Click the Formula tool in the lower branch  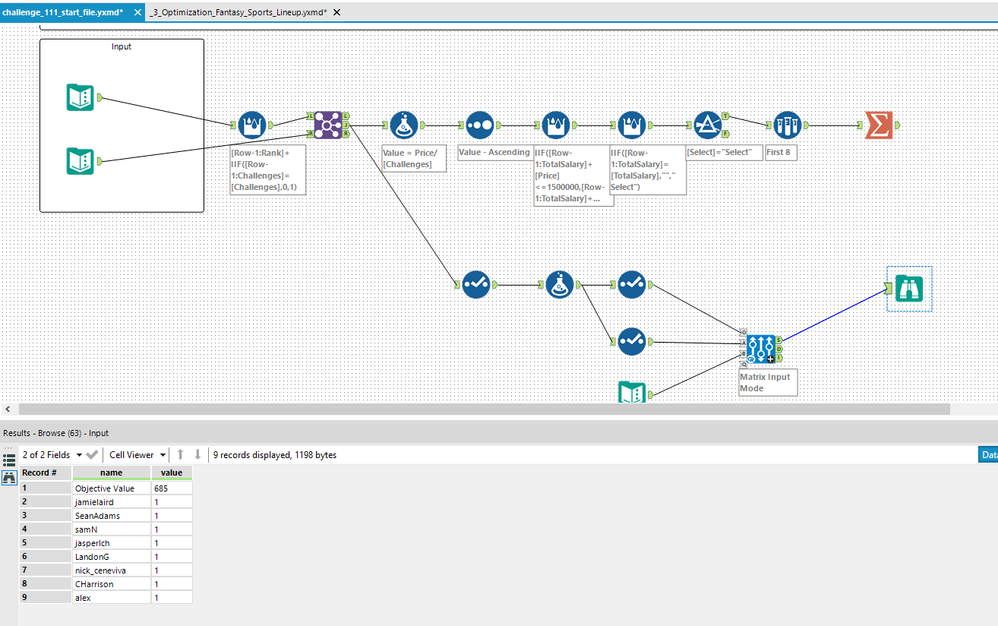(559, 285)
